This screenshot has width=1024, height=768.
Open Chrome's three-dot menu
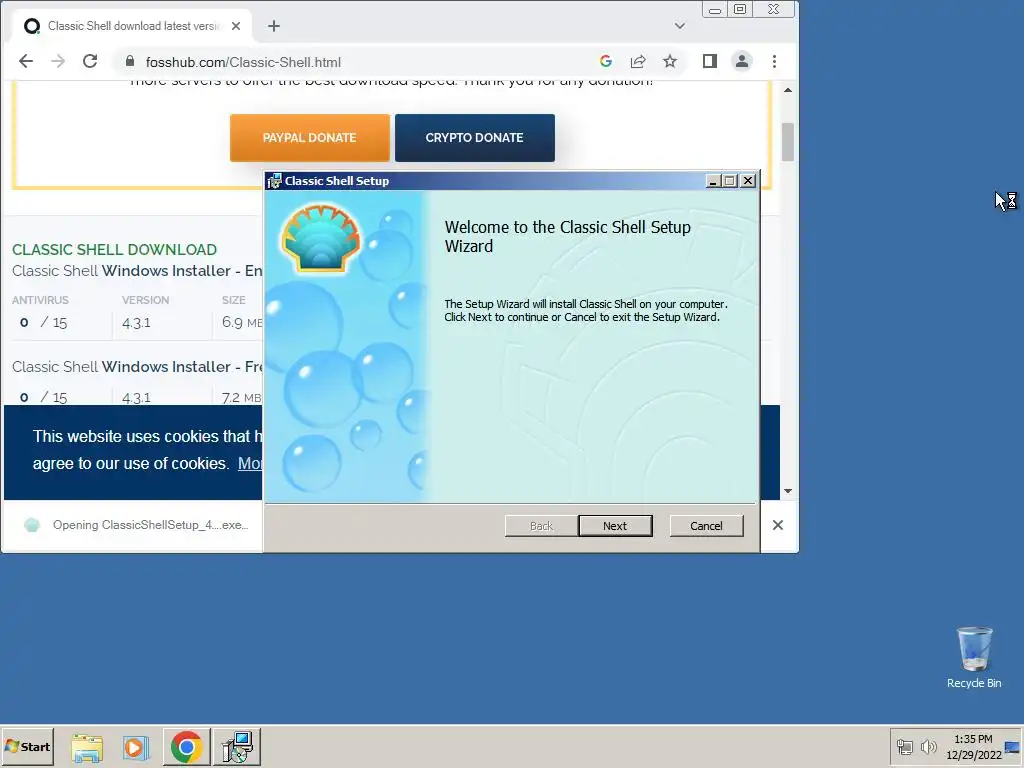pos(775,61)
